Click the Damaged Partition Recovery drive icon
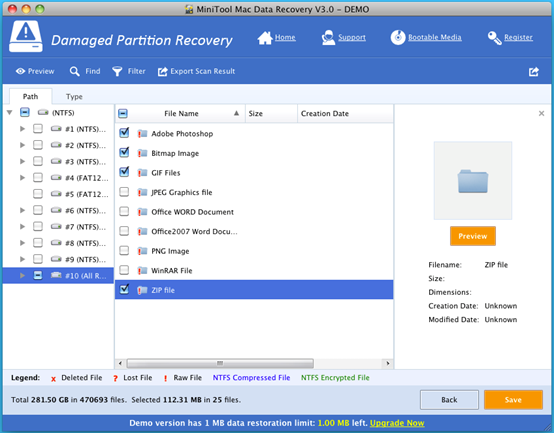This screenshot has width=554, height=433. 25,36
